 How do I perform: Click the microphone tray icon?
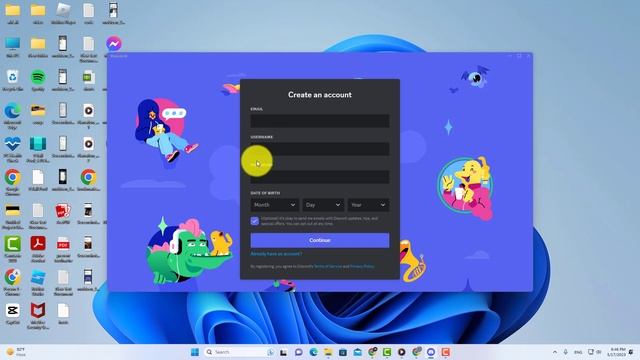pyautogui.click(x=565, y=352)
